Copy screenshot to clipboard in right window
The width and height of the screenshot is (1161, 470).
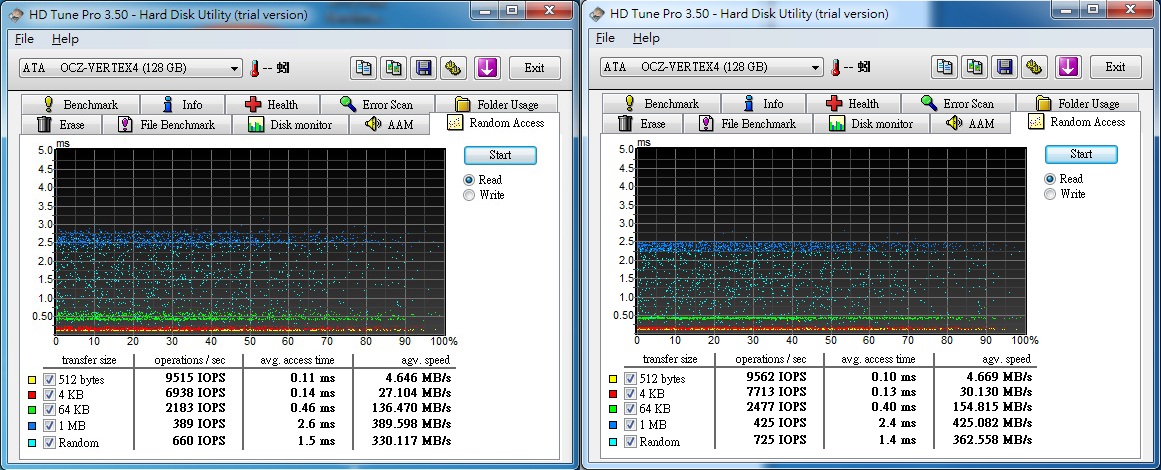(x=975, y=67)
